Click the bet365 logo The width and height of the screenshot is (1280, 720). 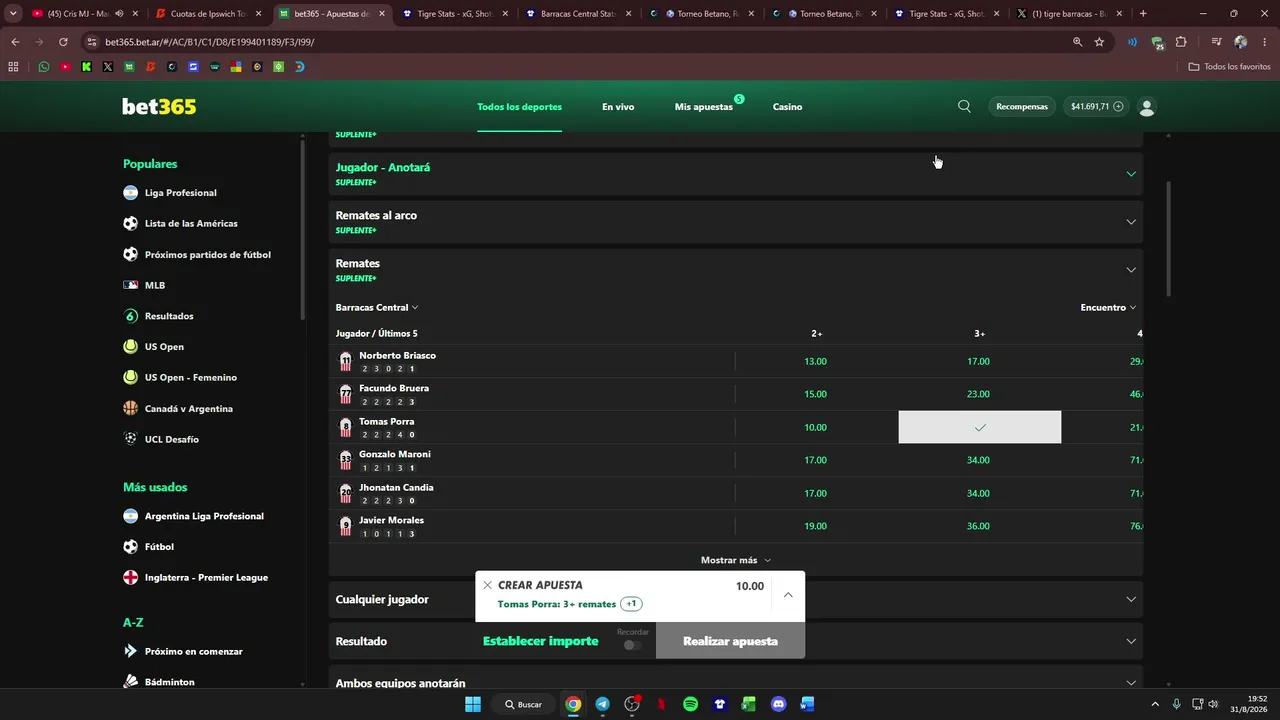159,107
